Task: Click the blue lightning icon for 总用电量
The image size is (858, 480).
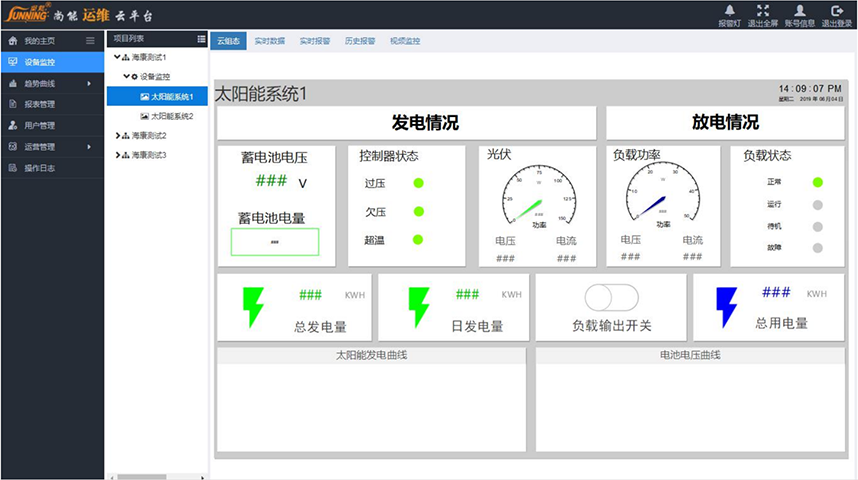Action: pyautogui.click(x=727, y=306)
